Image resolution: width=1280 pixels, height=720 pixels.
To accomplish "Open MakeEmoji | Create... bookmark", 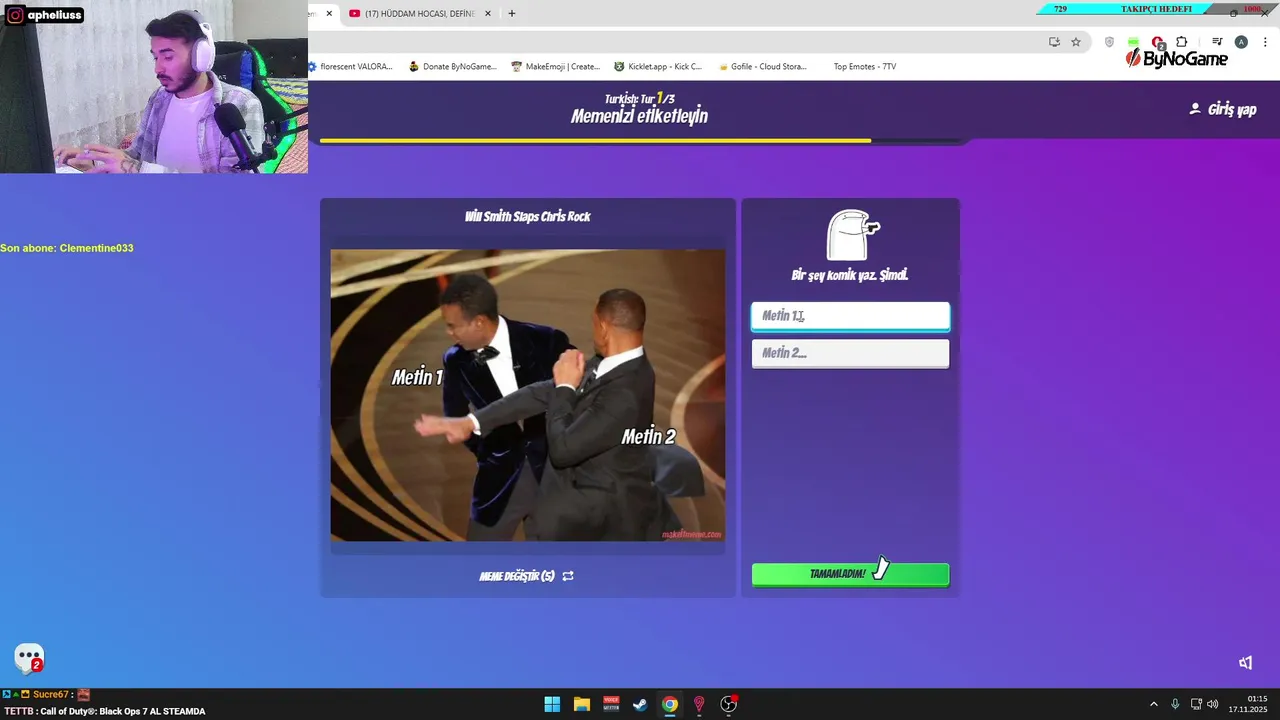I will coord(556,67).
